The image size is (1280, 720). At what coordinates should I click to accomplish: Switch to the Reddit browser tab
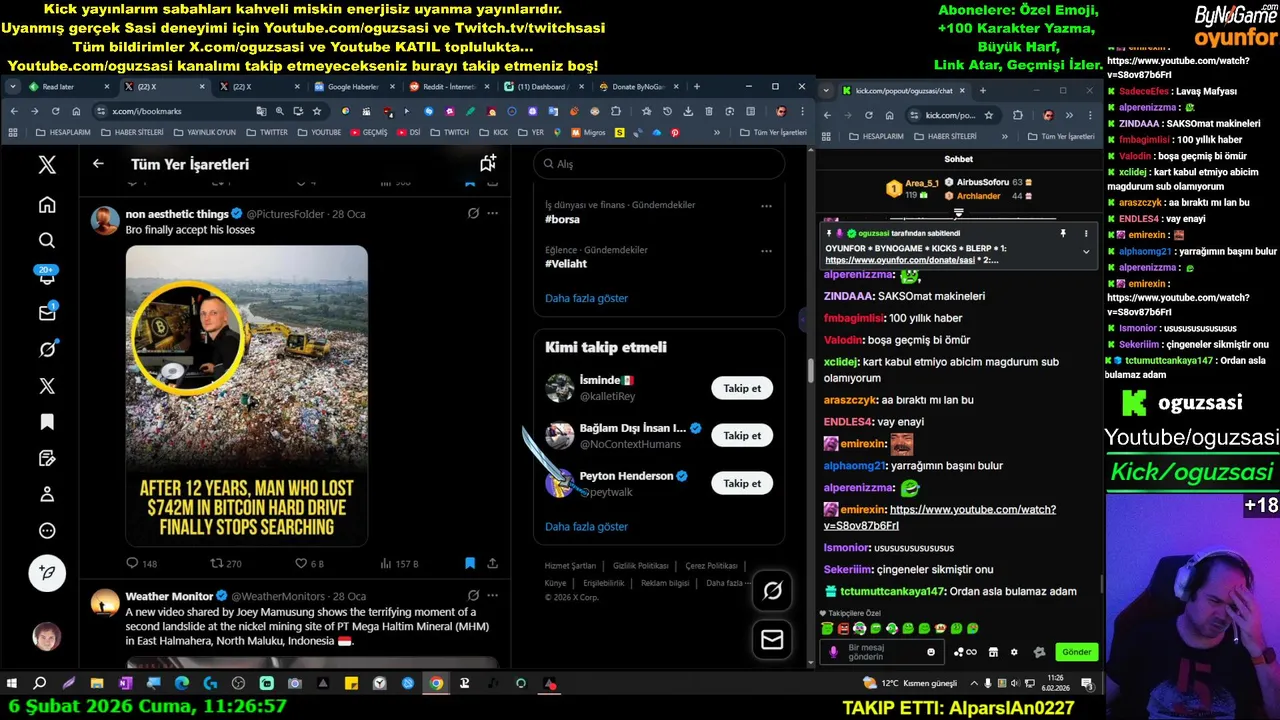pos(447,87)
